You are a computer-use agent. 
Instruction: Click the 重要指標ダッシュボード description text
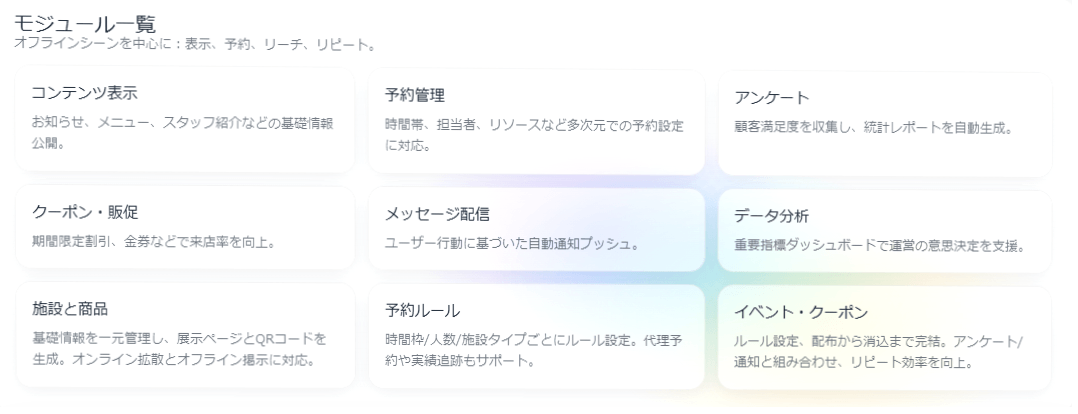[878, 244]
